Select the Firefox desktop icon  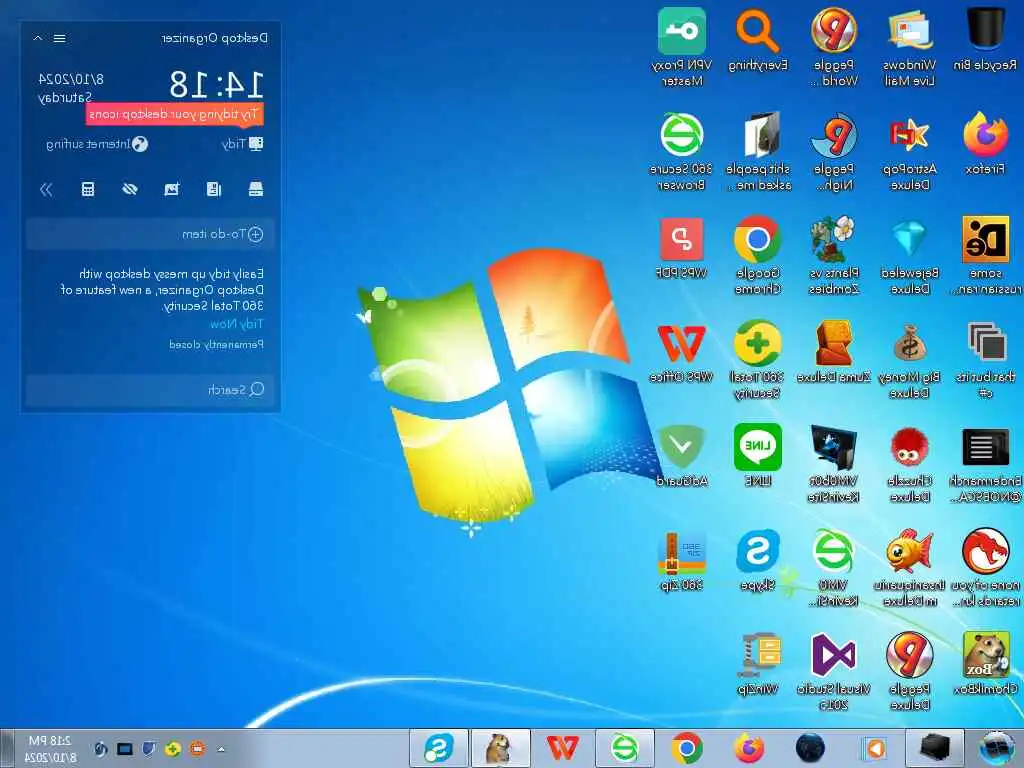pyautogui.click(x=985, y=144)
